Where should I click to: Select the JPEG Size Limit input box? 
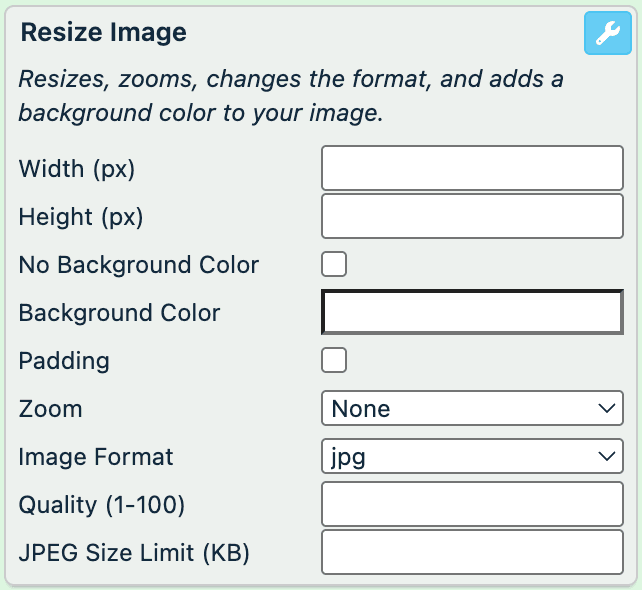472,552
